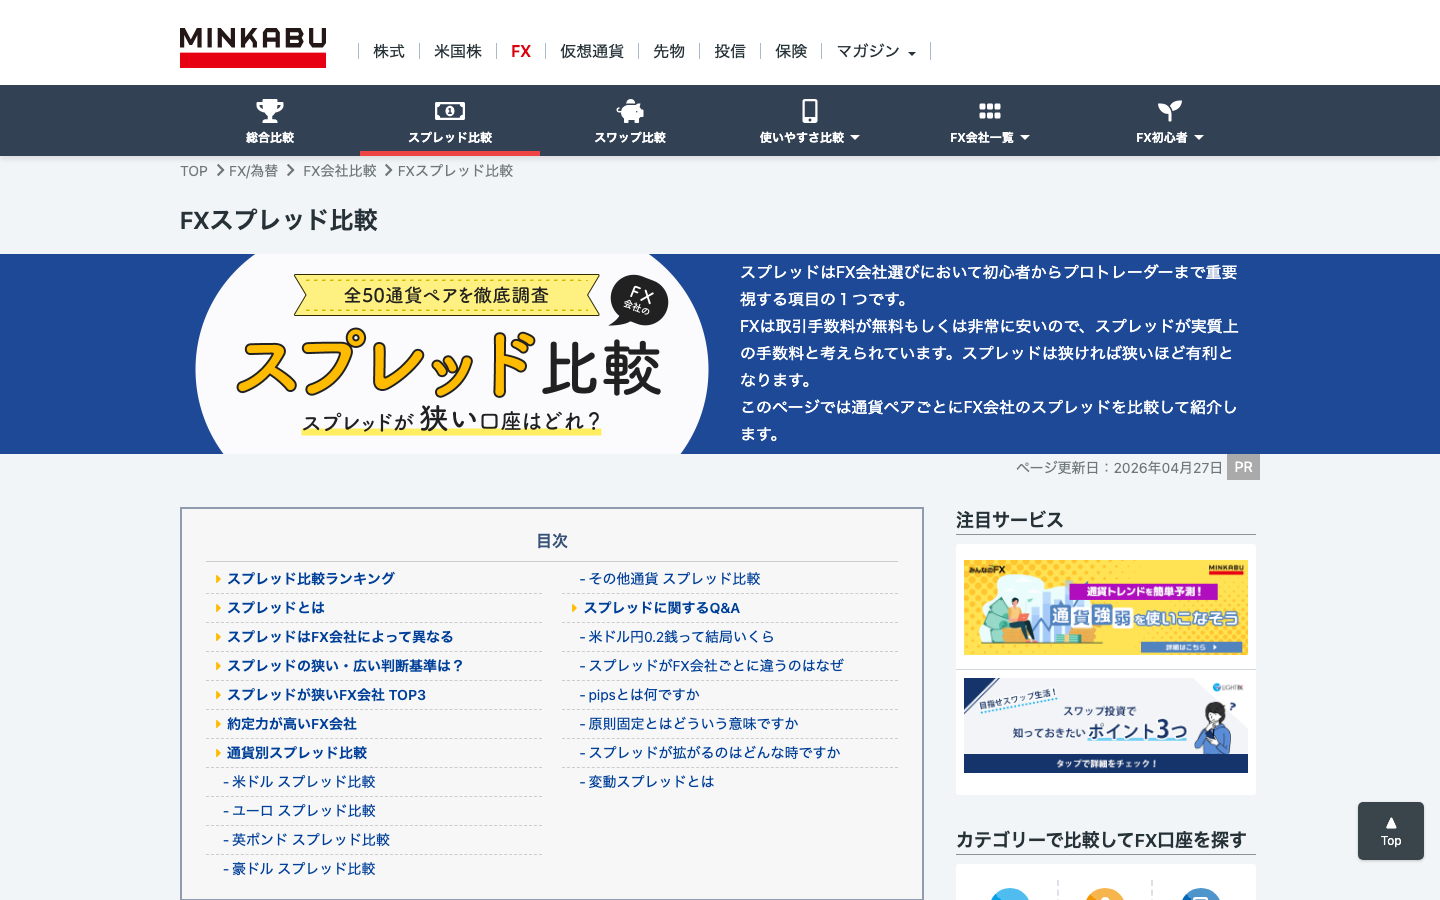Jump to スプレッドに関するQ&A
Screen dimensions: 1440x900
[662, 608]
